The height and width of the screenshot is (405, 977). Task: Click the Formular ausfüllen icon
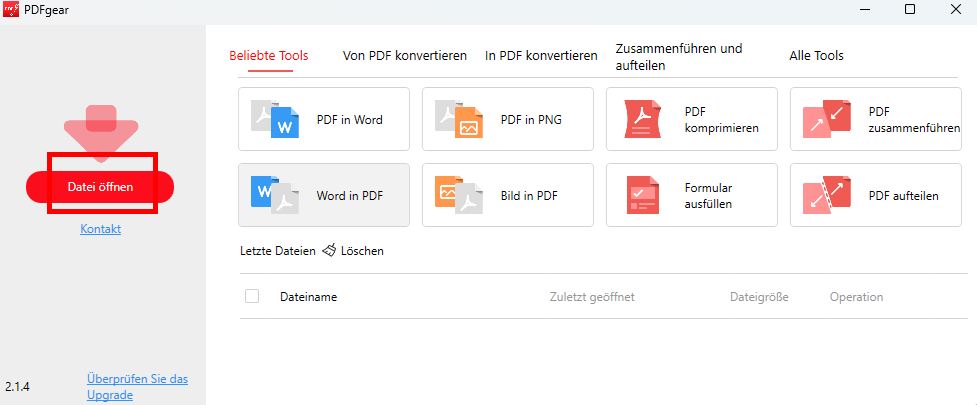pyautogui.click(x=642, y=195)
